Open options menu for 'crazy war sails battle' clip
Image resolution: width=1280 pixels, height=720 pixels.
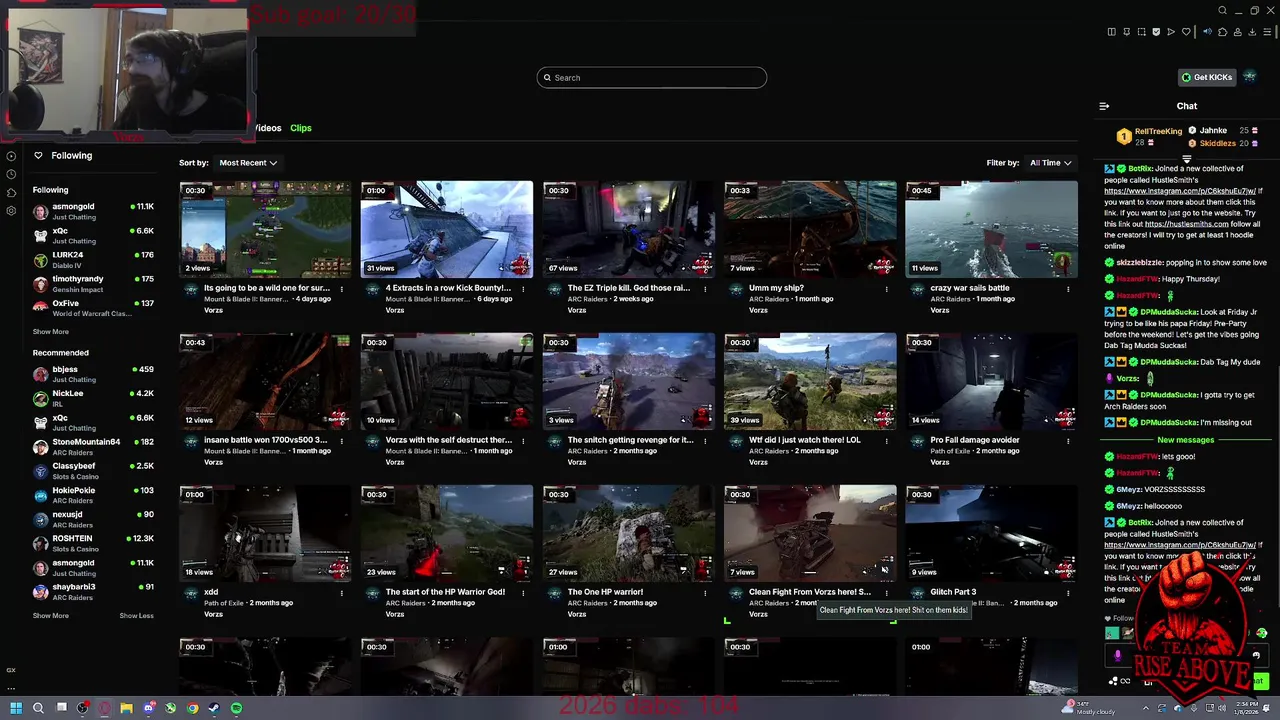pos(1068,289)
